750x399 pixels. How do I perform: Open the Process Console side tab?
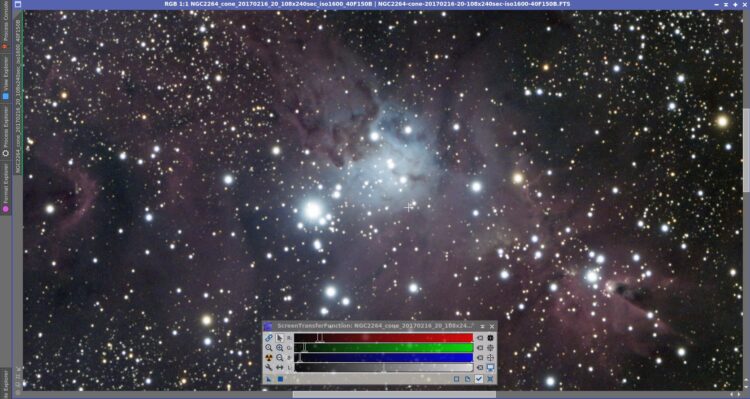click(x=5, y=28)
